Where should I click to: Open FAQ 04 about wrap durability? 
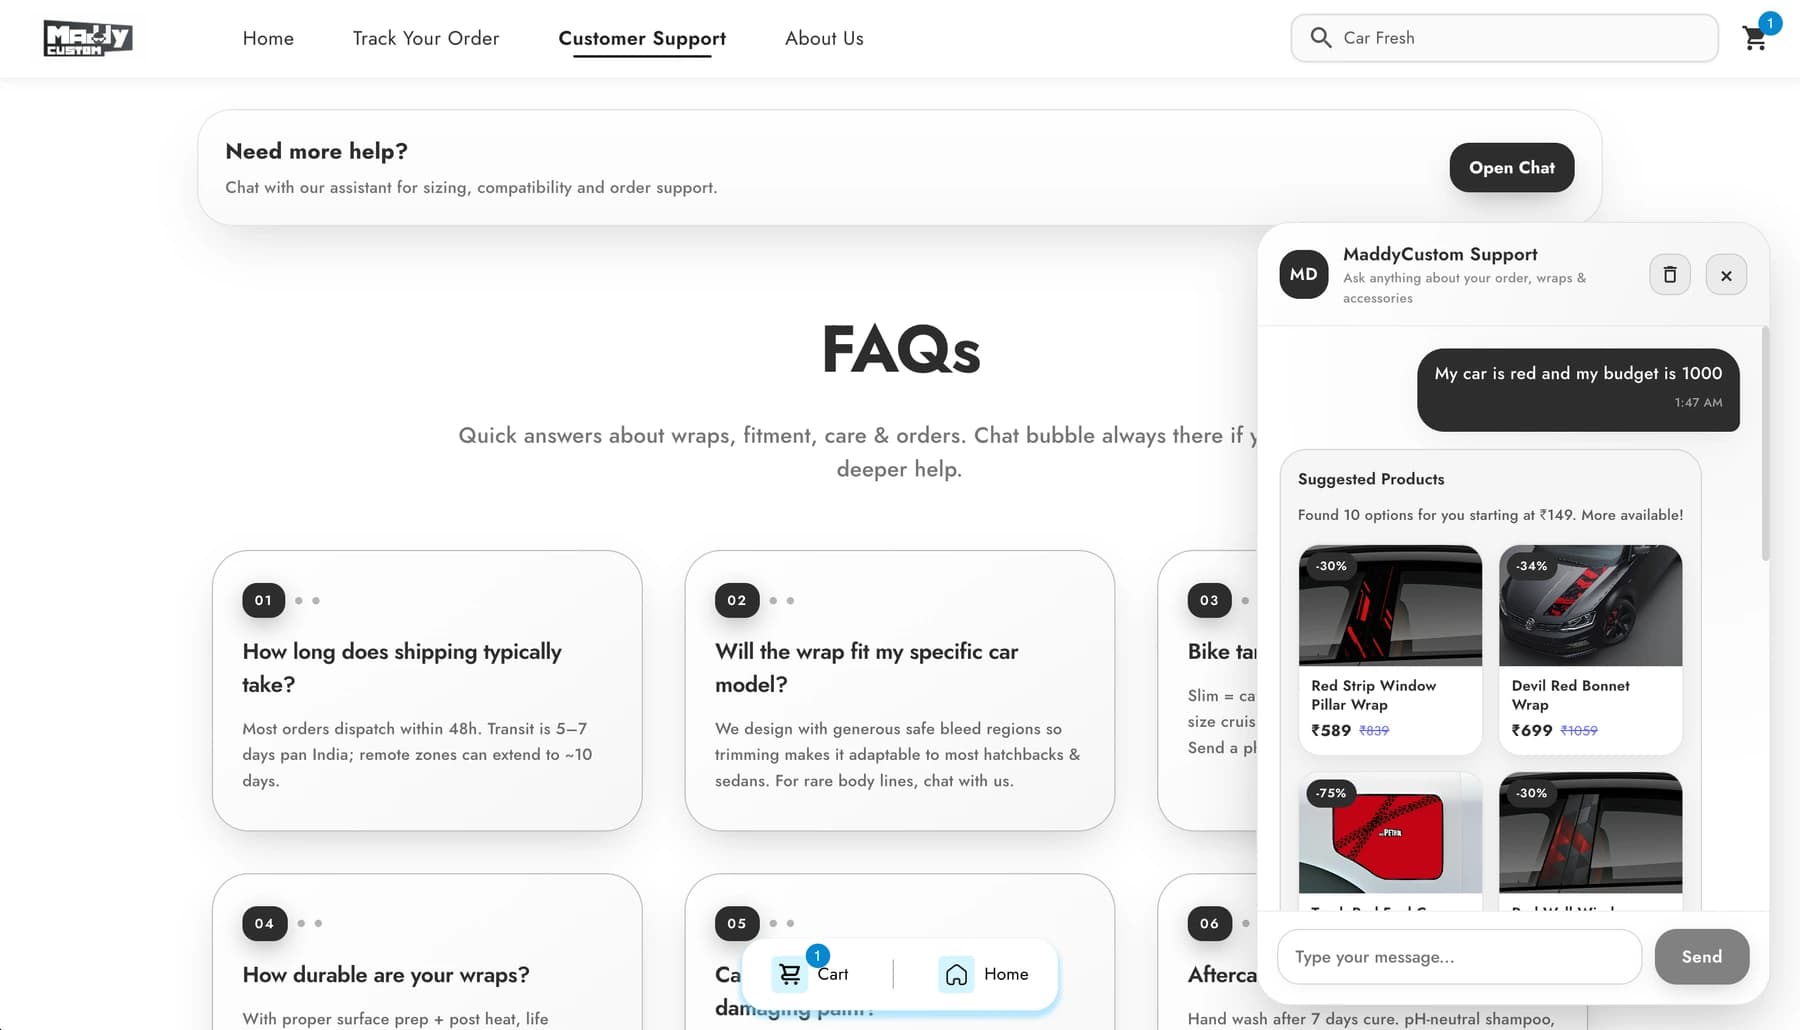pos(427,952)
